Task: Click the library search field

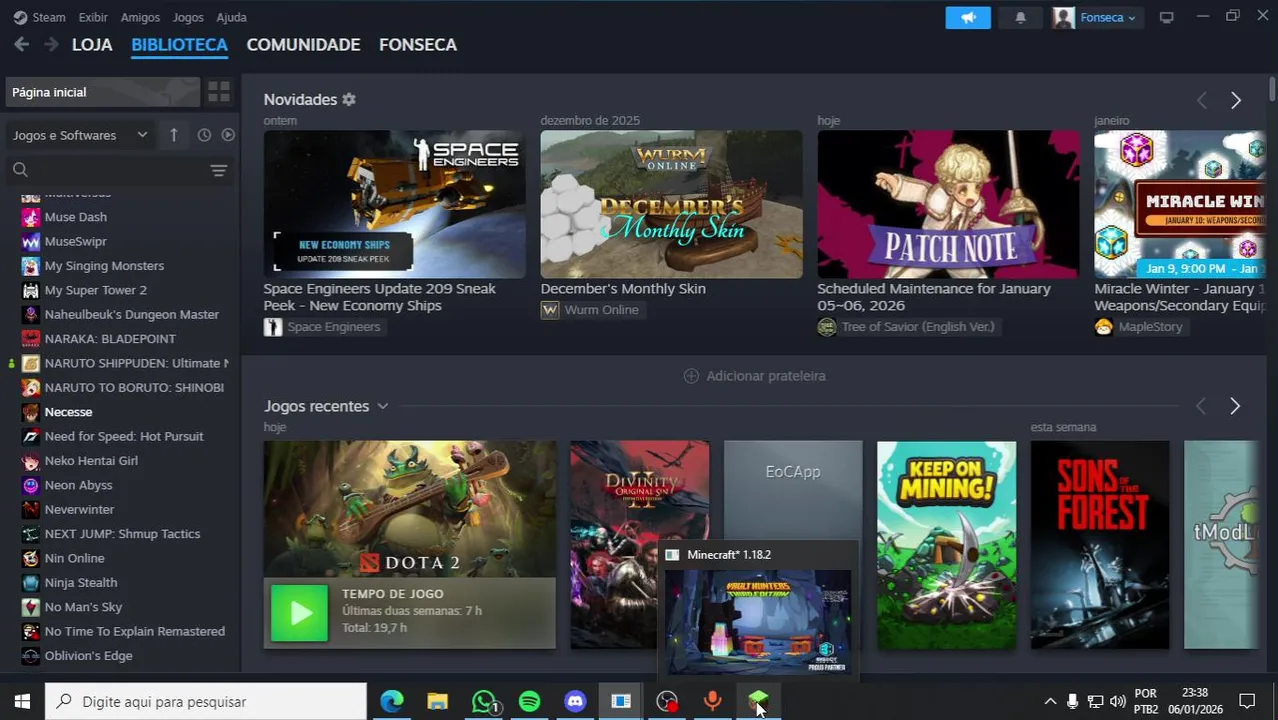Action: (x=118, y=171)
